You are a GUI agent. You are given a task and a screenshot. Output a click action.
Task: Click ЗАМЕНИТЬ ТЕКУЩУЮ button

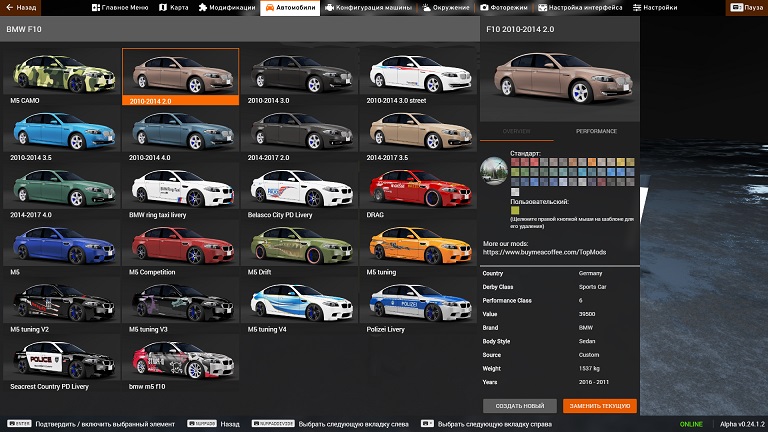600,406
